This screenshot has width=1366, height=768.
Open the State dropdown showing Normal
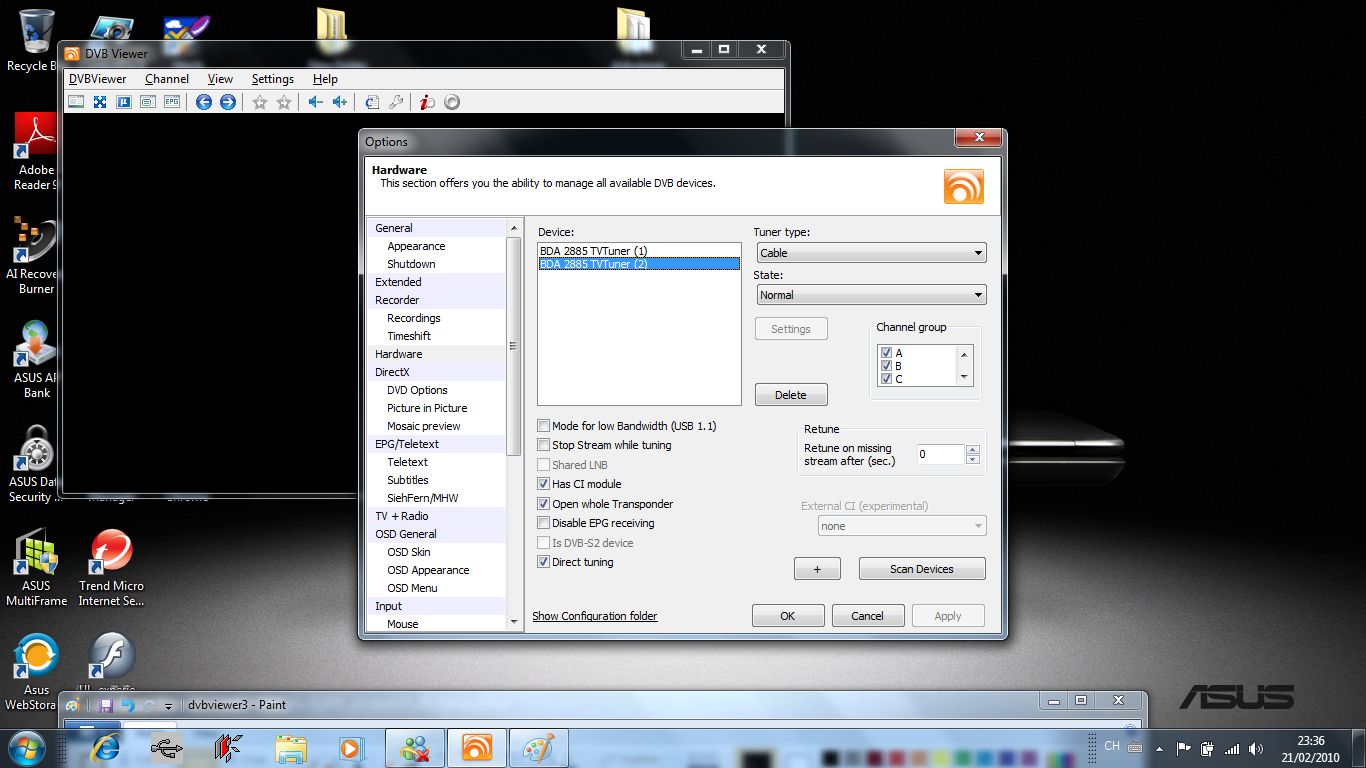[x=871, y=295]
